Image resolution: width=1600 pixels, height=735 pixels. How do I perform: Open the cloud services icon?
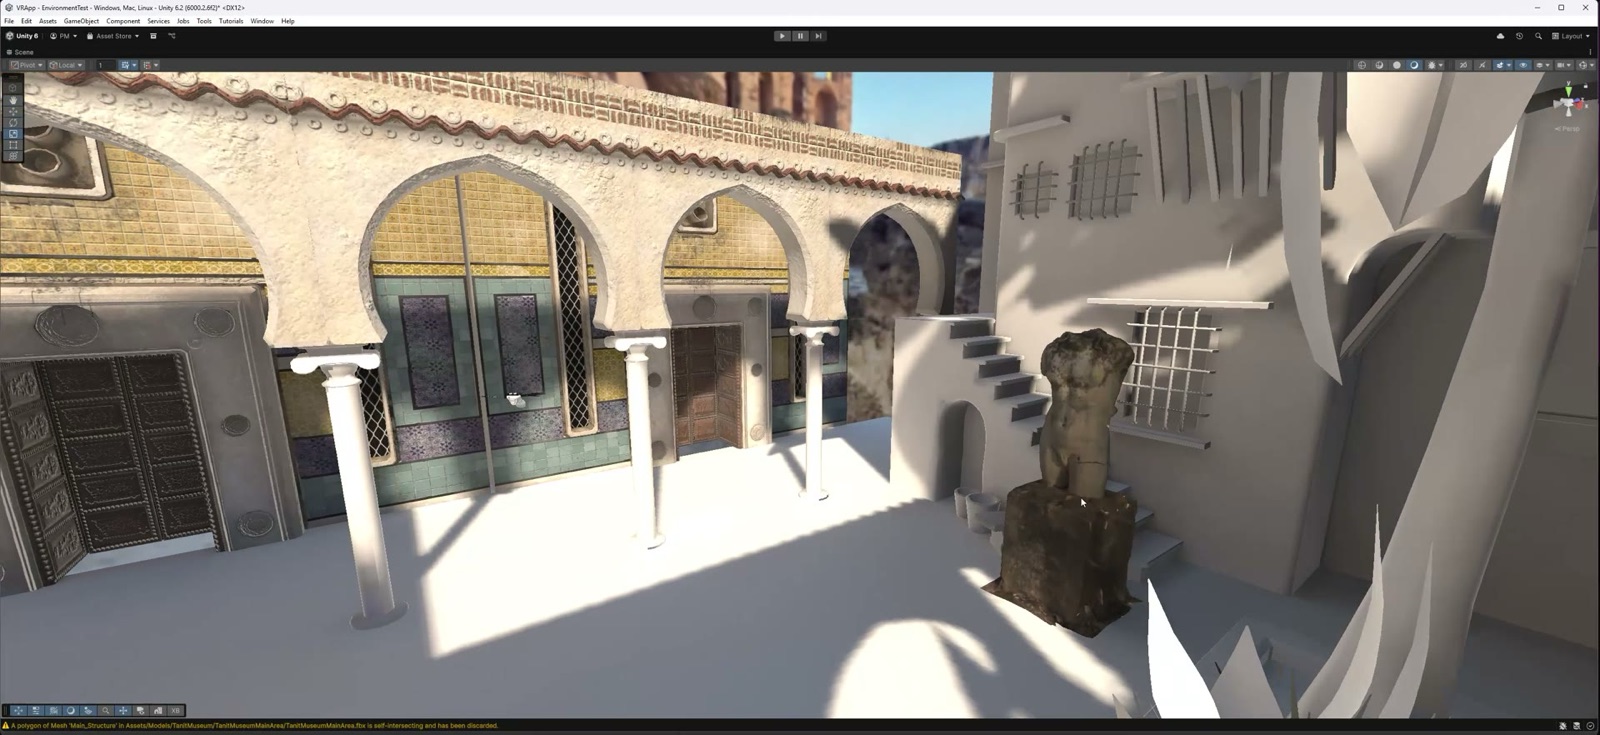point(1500,36)
